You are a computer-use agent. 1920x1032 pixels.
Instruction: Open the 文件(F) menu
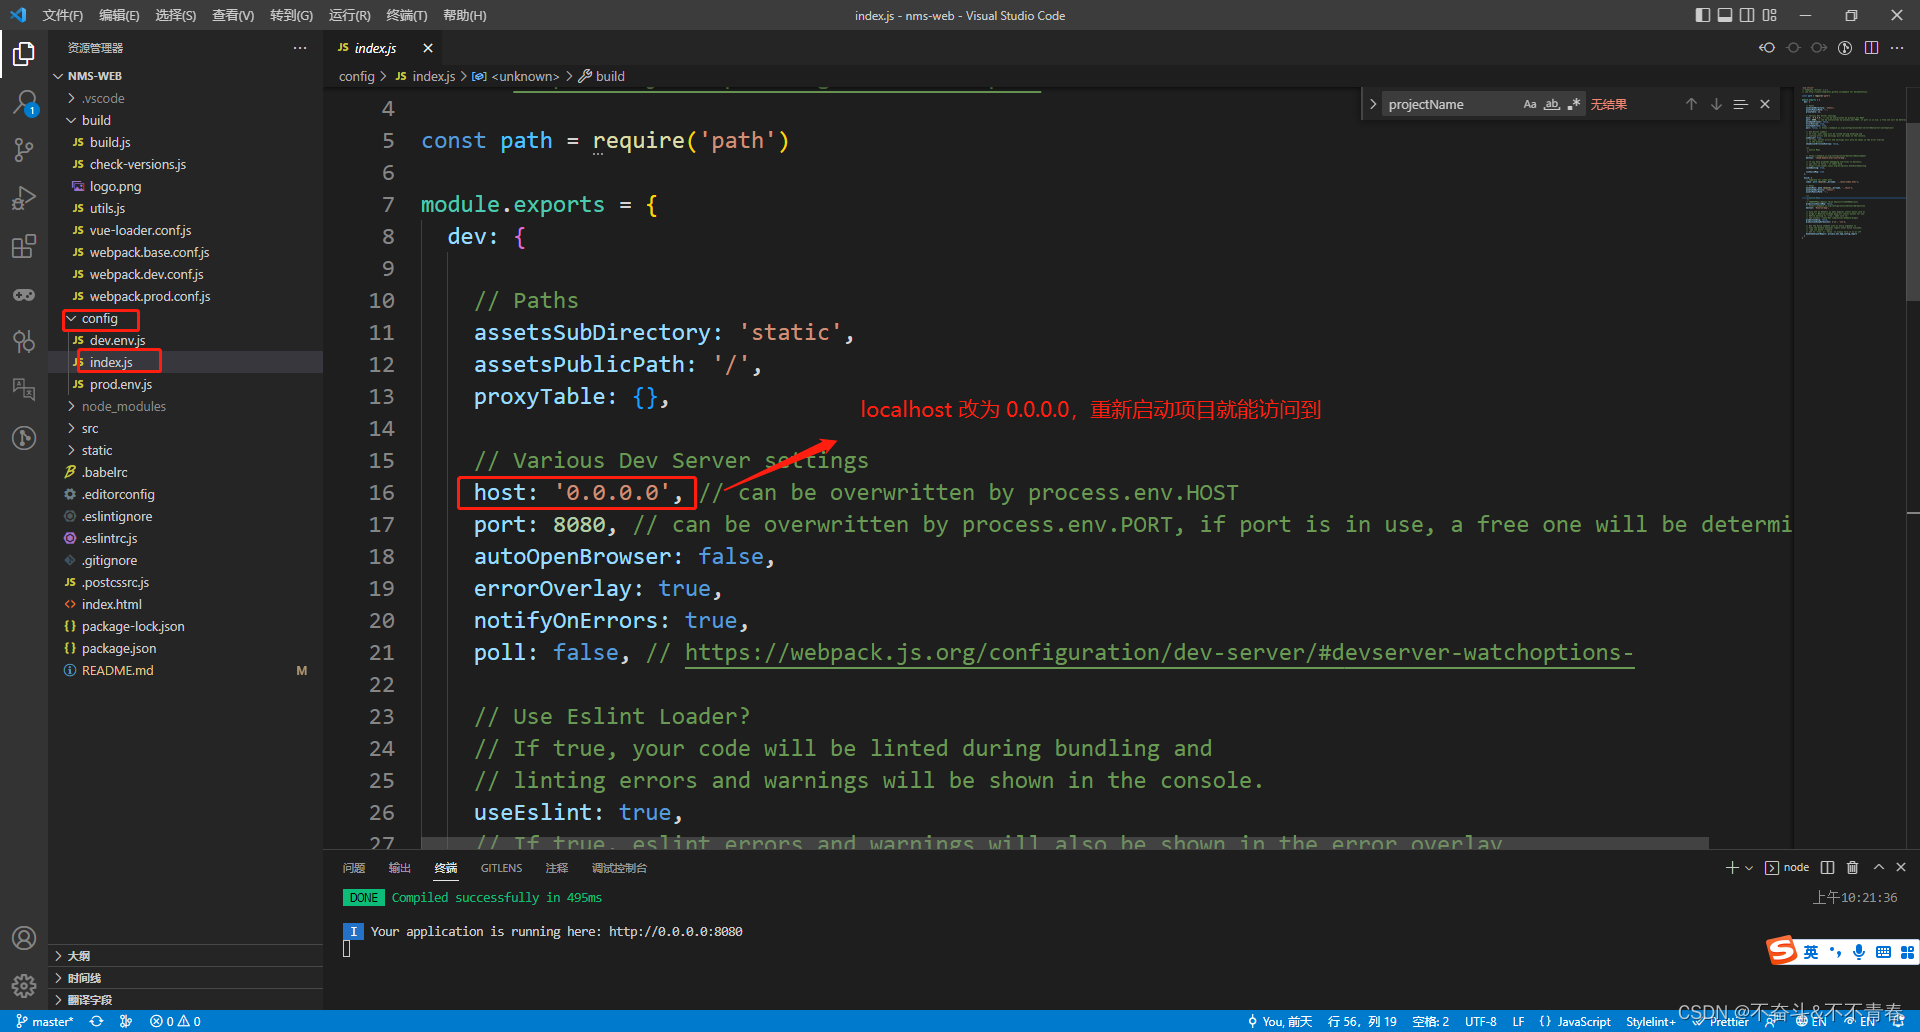pyautogui.click(x=62, y=15)
